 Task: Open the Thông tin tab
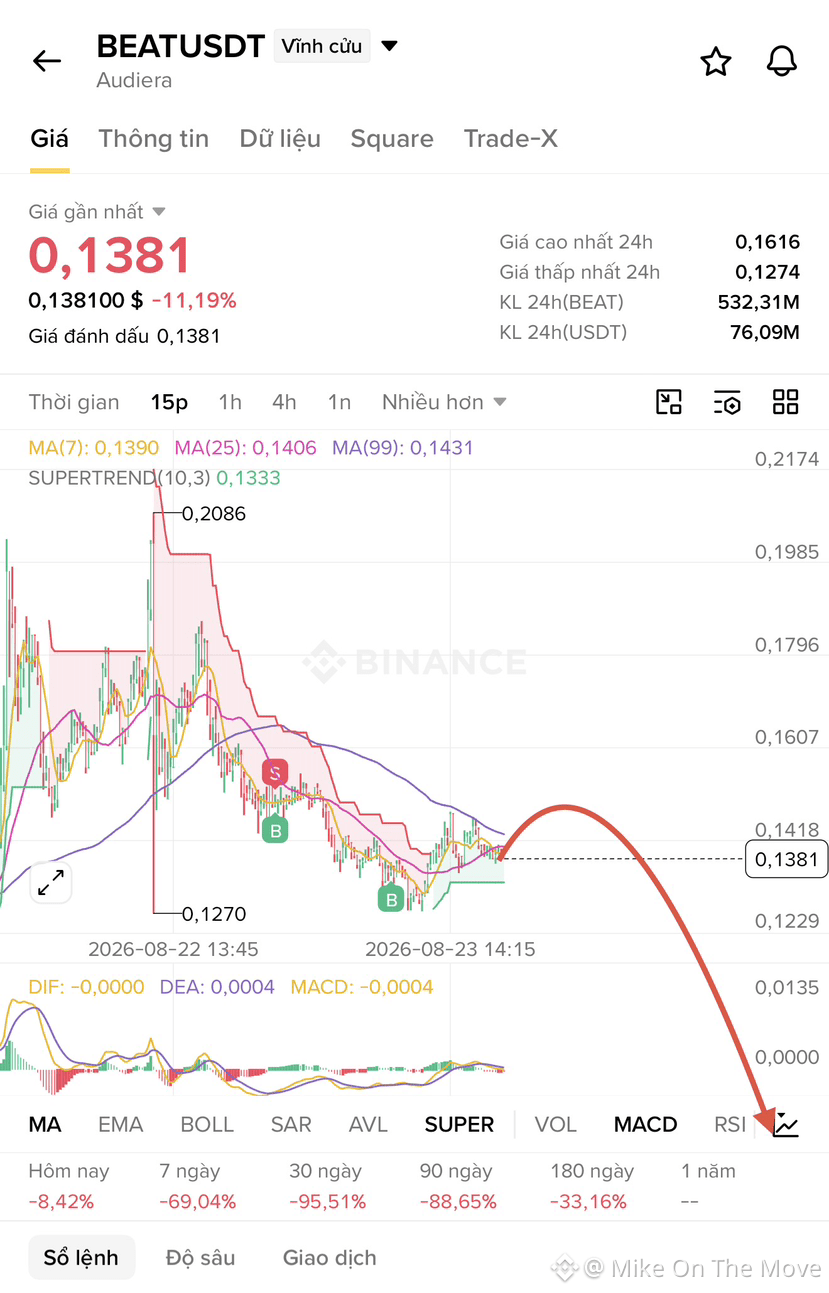(x=154, y=139)
